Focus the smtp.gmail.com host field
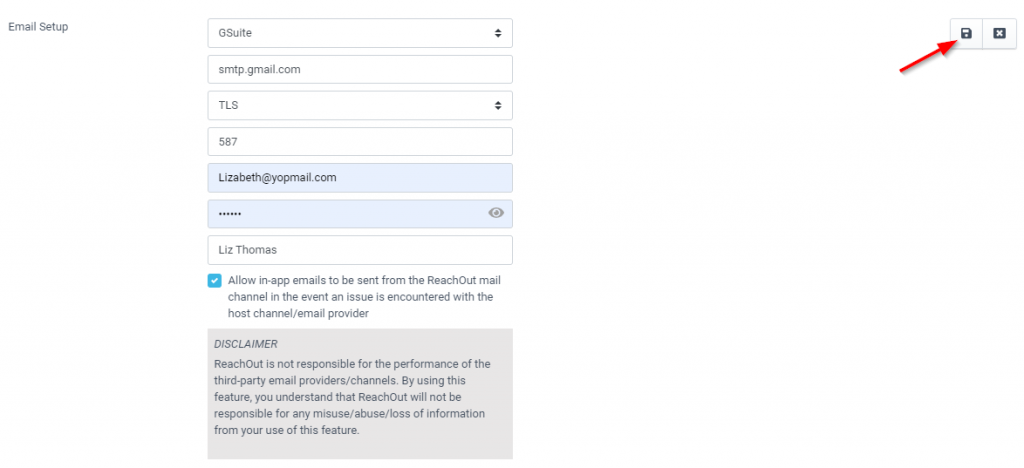 click(360, 69)
